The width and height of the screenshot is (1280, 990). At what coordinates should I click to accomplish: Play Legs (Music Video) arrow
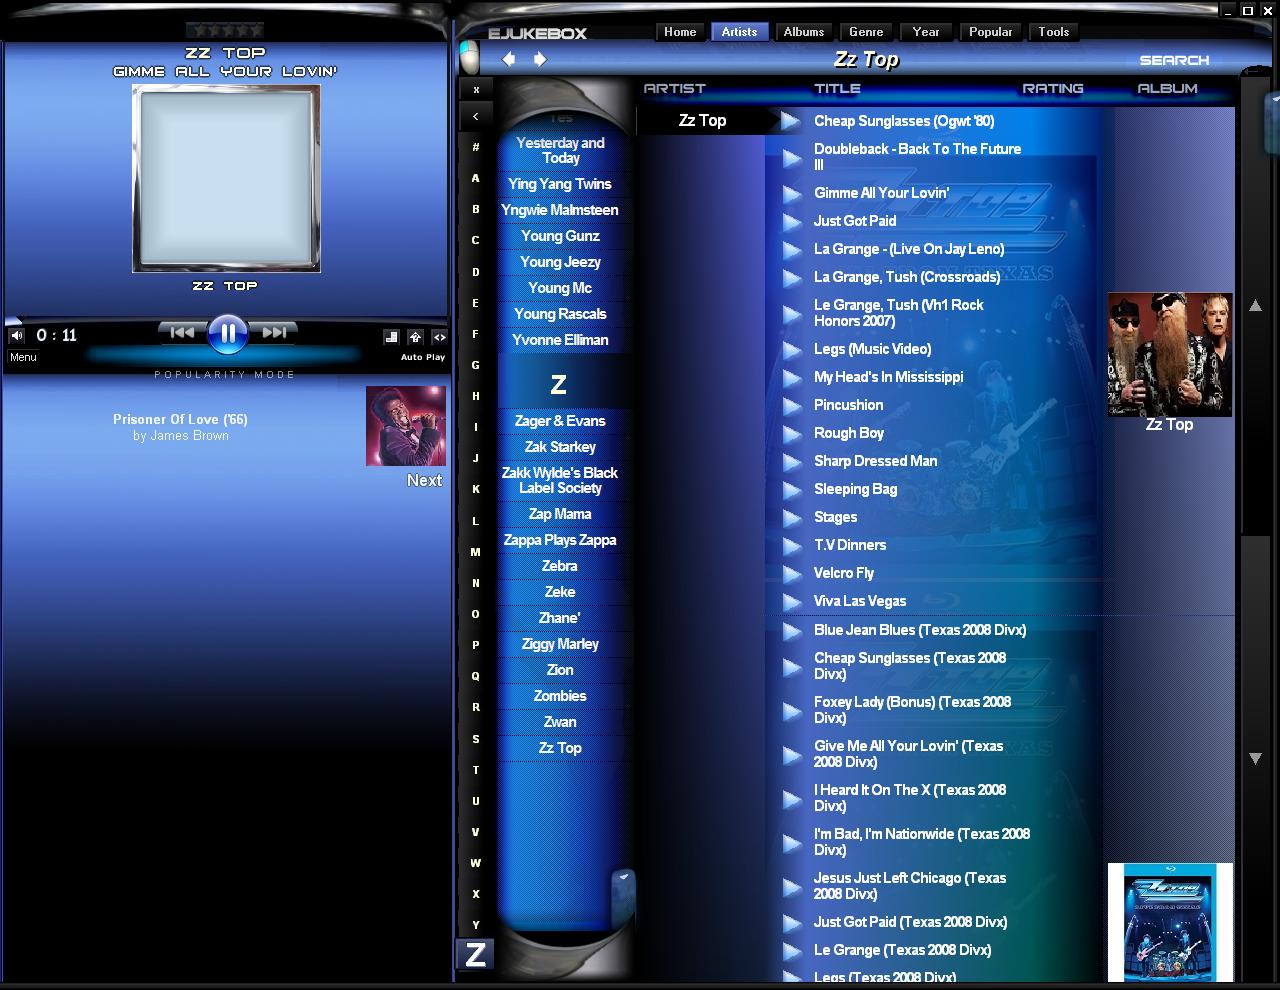pos(791,350)
